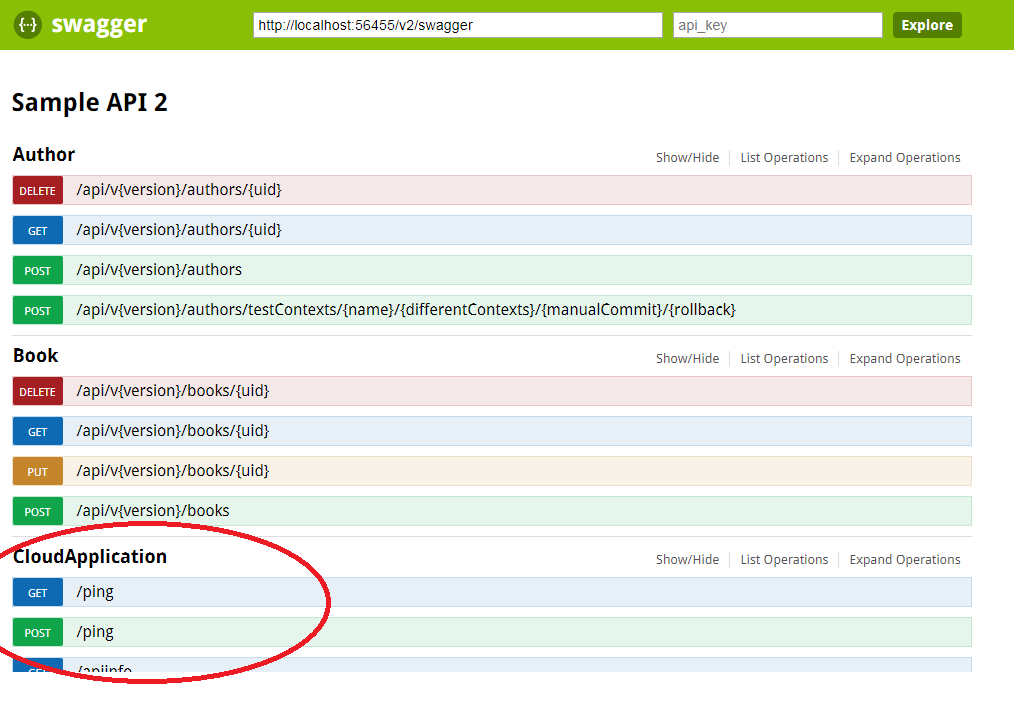Expand the GET /ping path
1014x701 pixels.
[x=95, y=592]
